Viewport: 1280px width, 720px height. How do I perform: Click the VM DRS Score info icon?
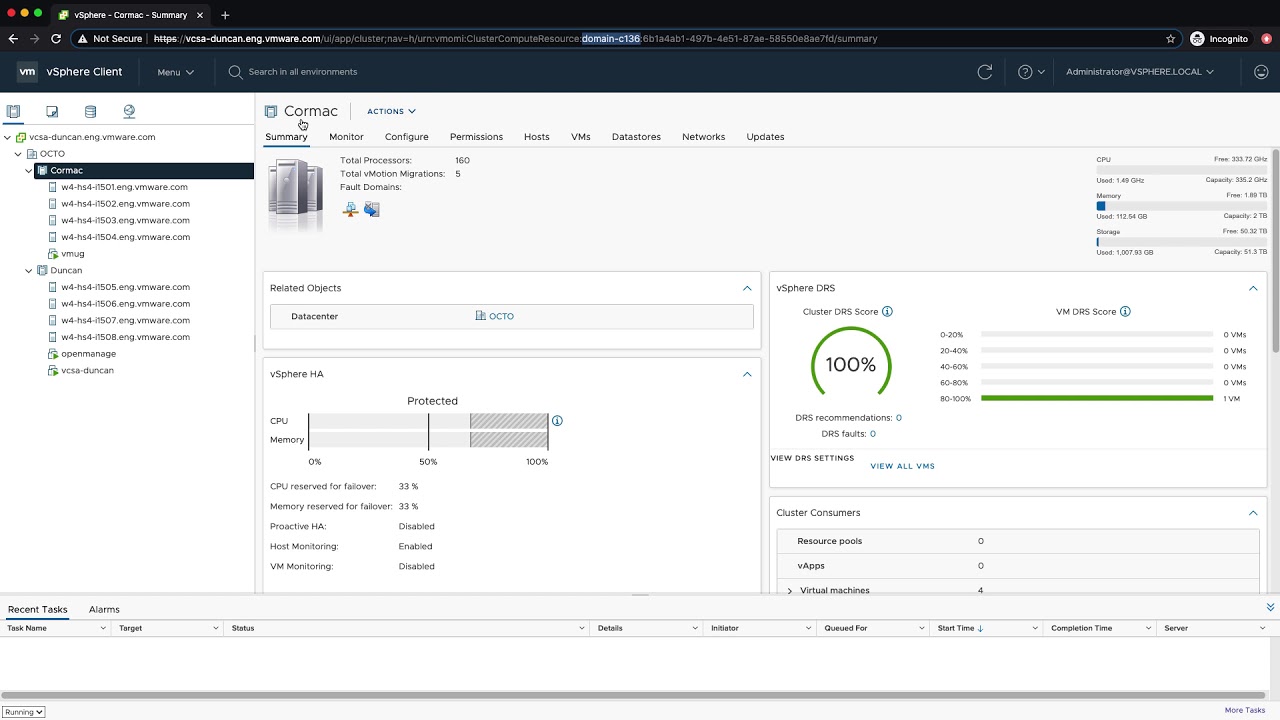(x=1125, y=312)
